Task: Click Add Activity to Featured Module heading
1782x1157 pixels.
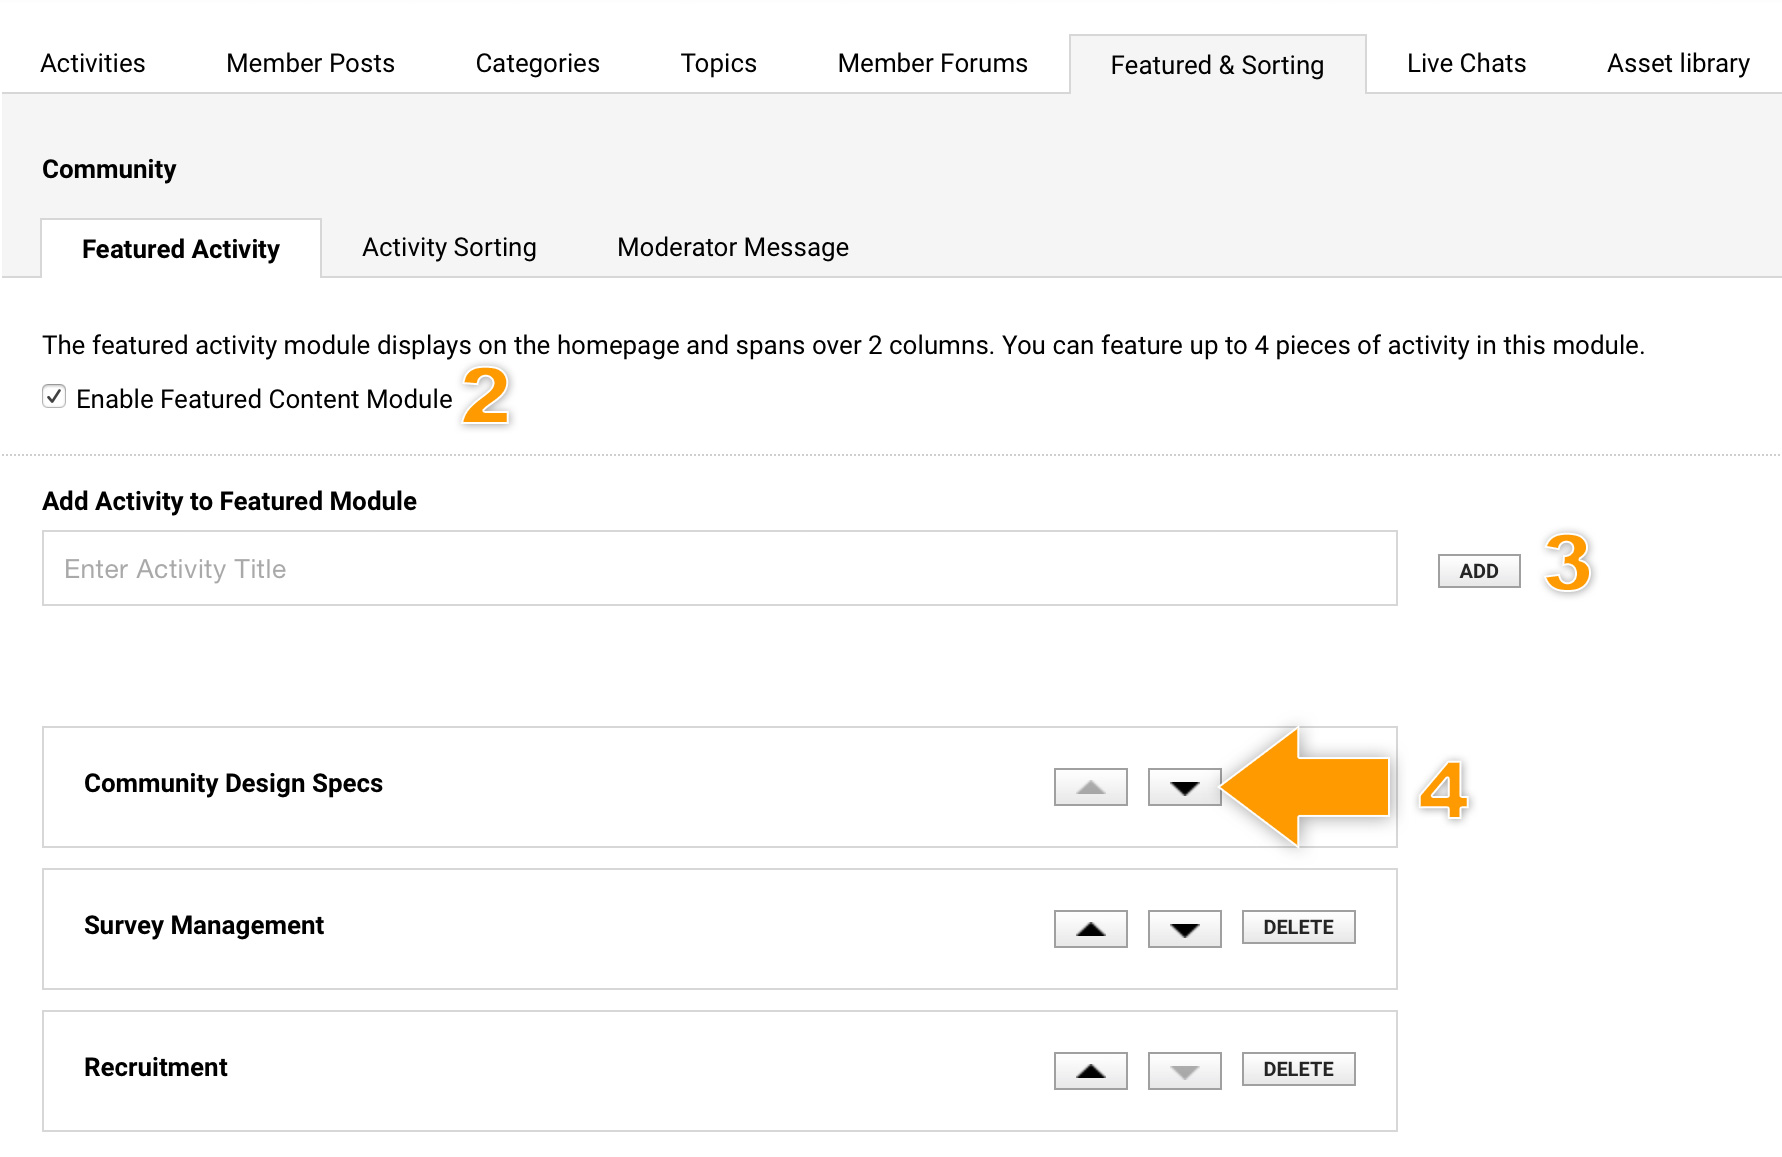Action: click(x=229, y=501)
